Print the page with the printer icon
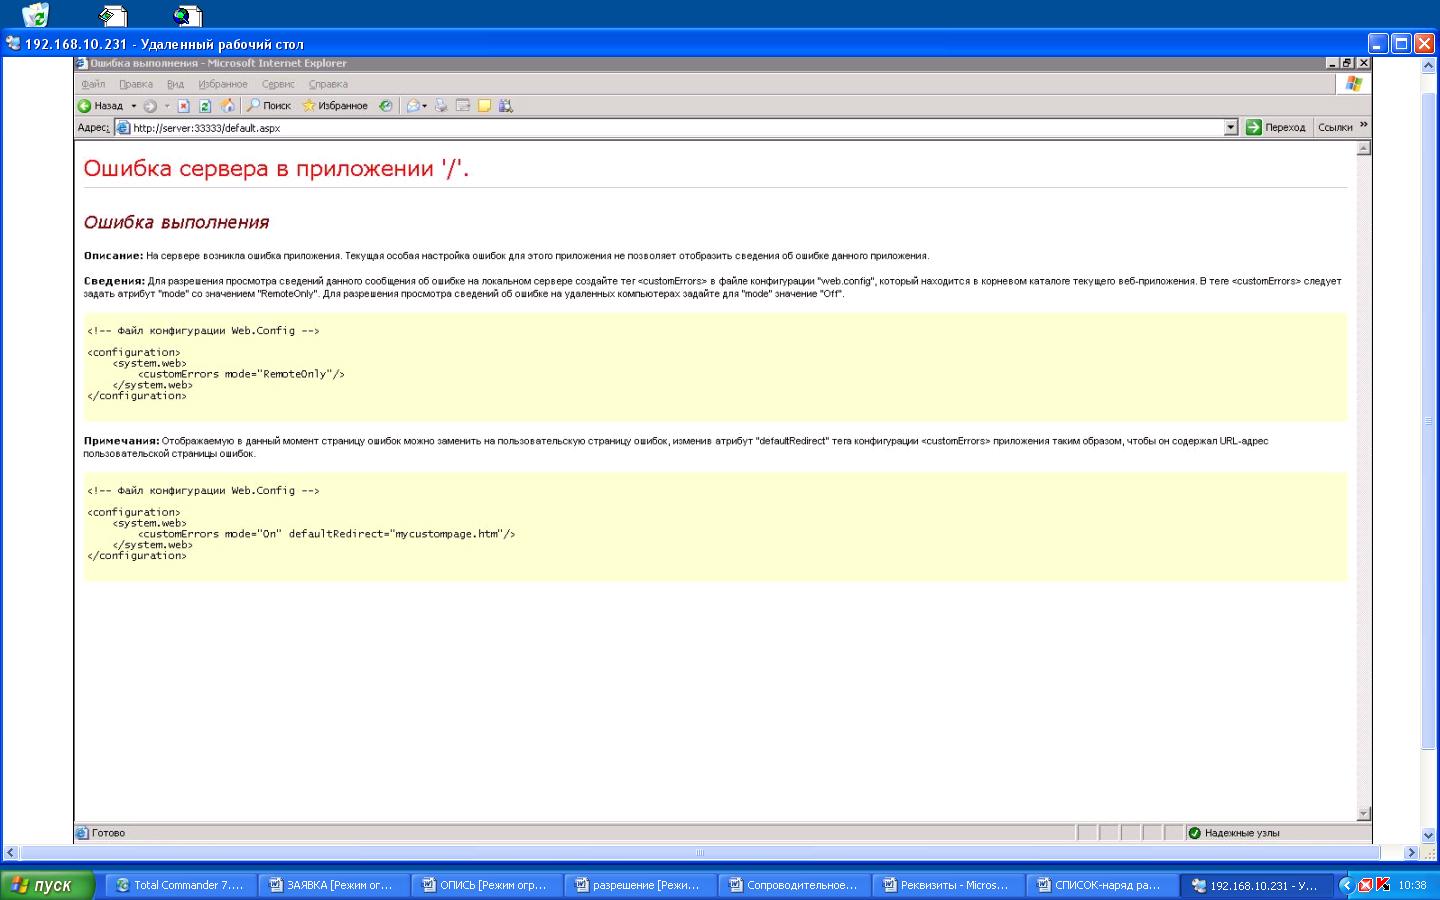This screenshot has width=1440, height=900. click(441, 106)
